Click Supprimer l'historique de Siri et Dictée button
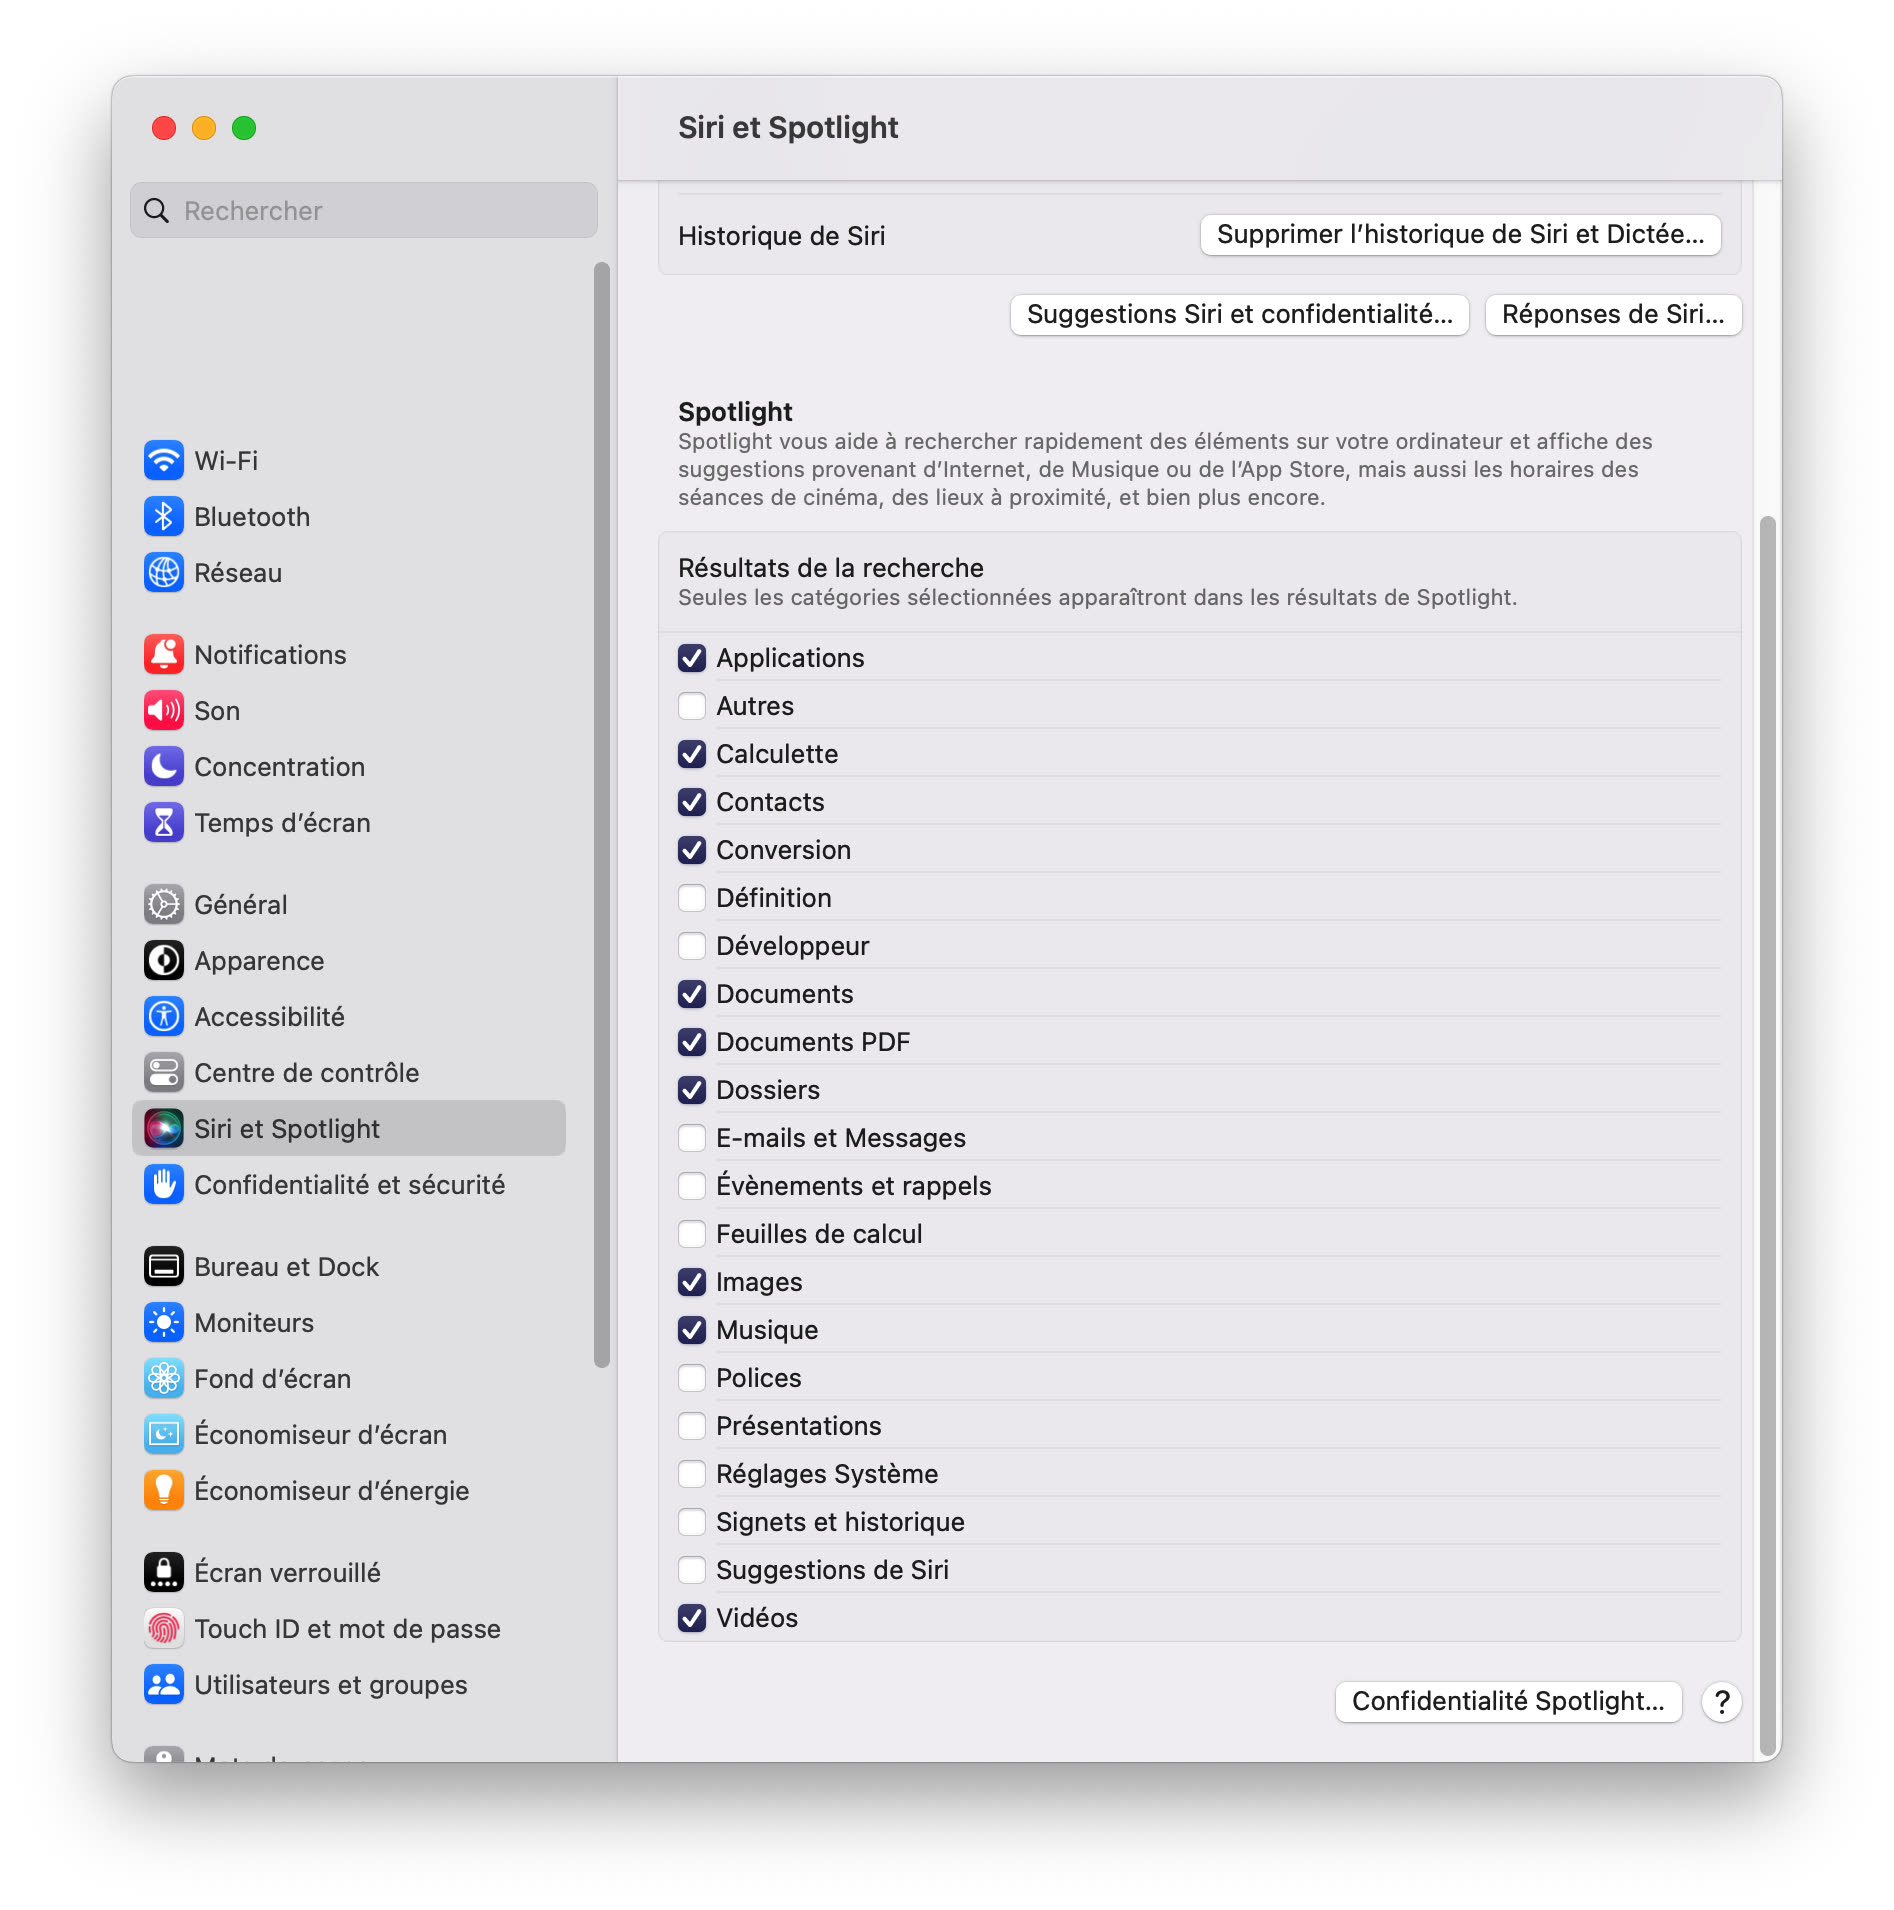Image resolution: width=1894 pixels, height=1910 pixels. point(1460,234)
